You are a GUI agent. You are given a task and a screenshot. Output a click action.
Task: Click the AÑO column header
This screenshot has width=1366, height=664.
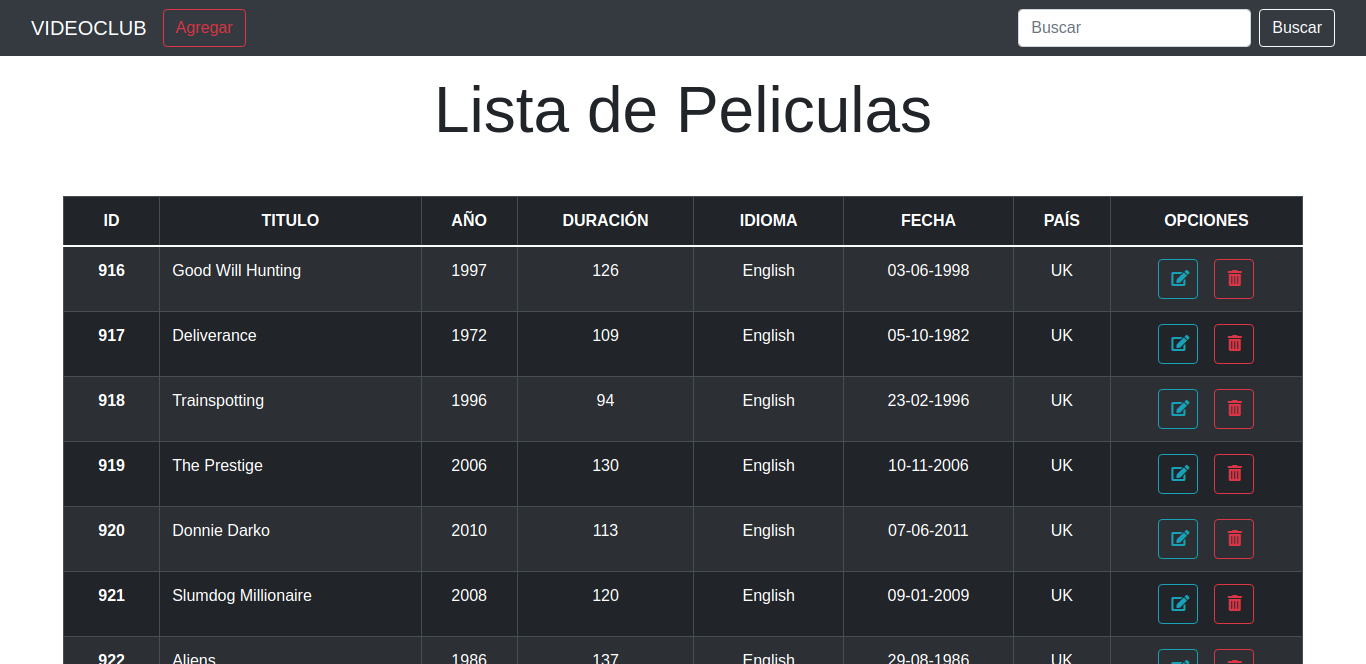pos(469,221)
